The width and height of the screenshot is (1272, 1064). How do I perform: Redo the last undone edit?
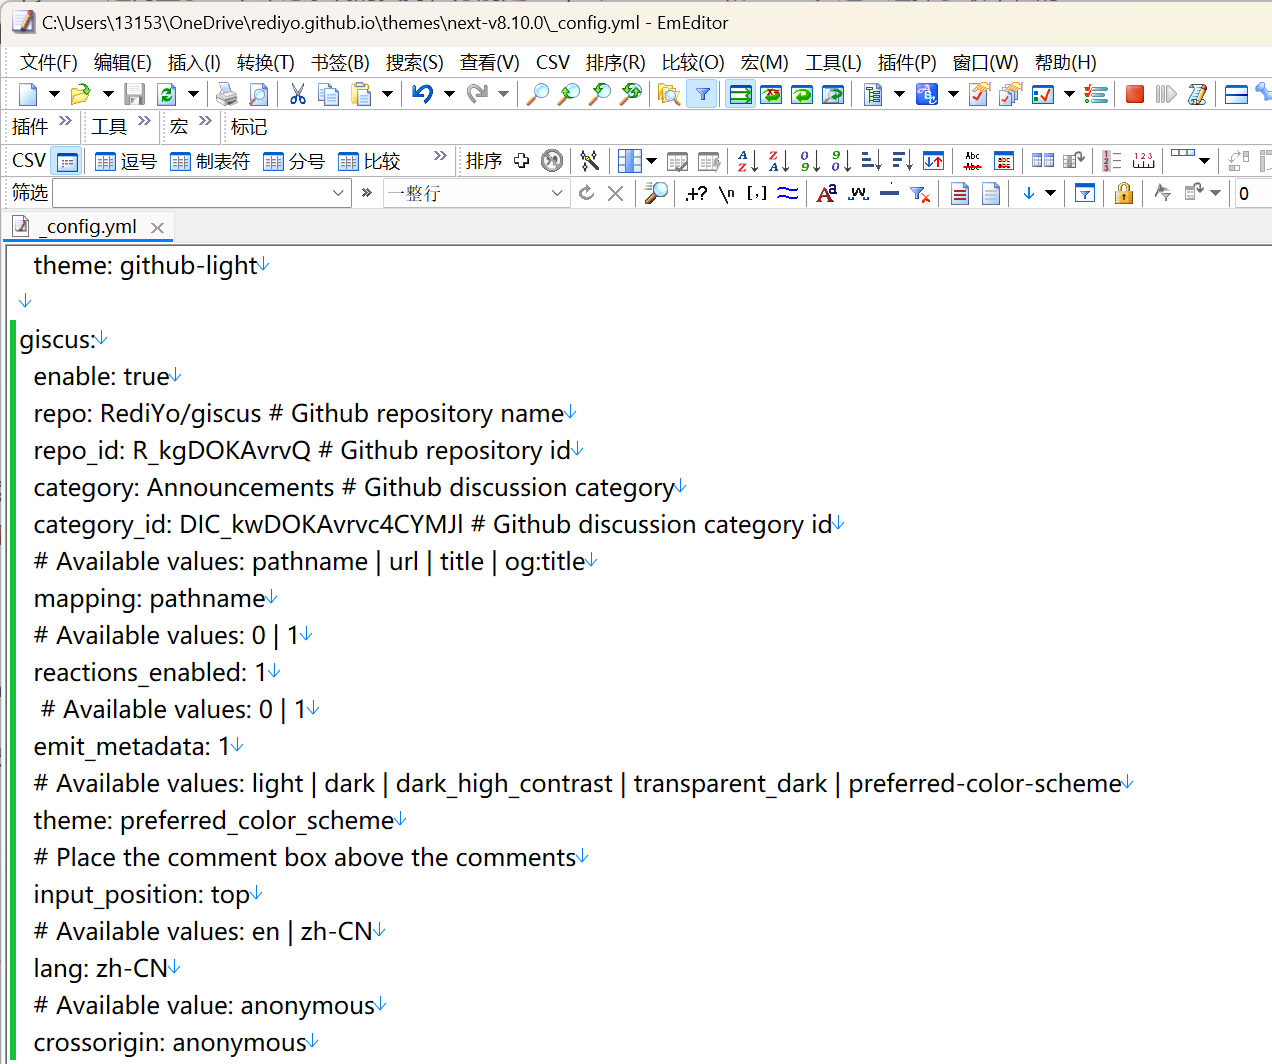click(x=478, y=94)
